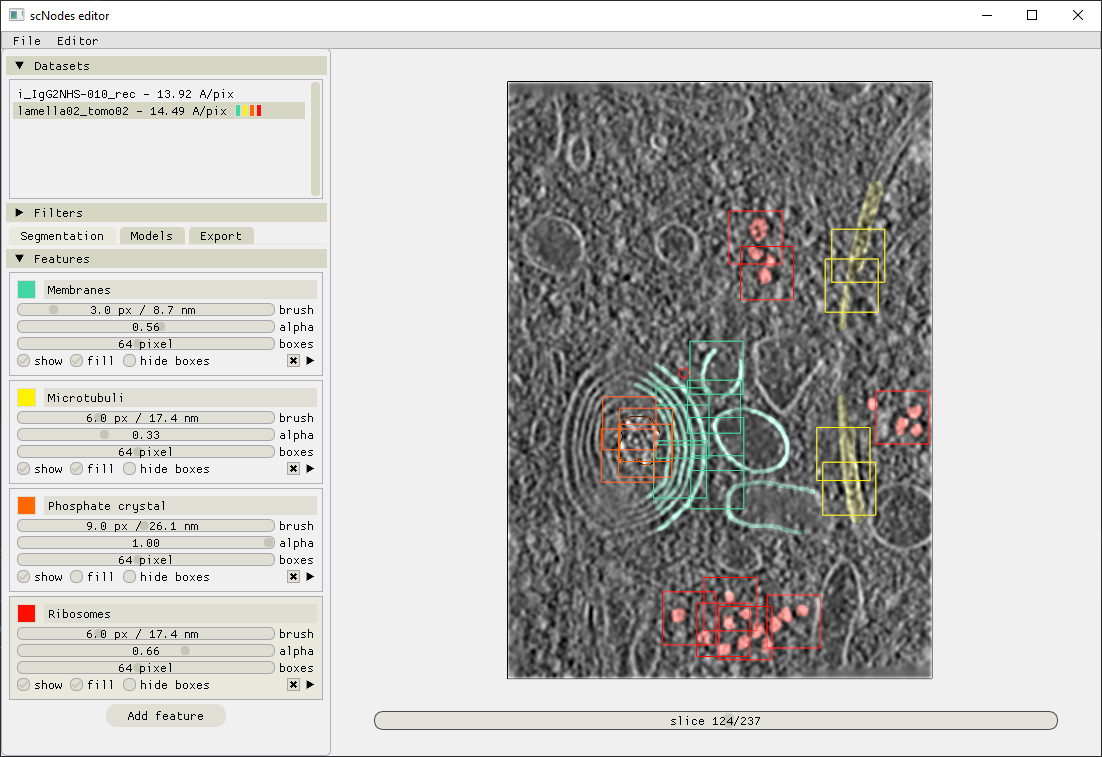Enable hide boxes for Phosphate crystal

point(129,576)
